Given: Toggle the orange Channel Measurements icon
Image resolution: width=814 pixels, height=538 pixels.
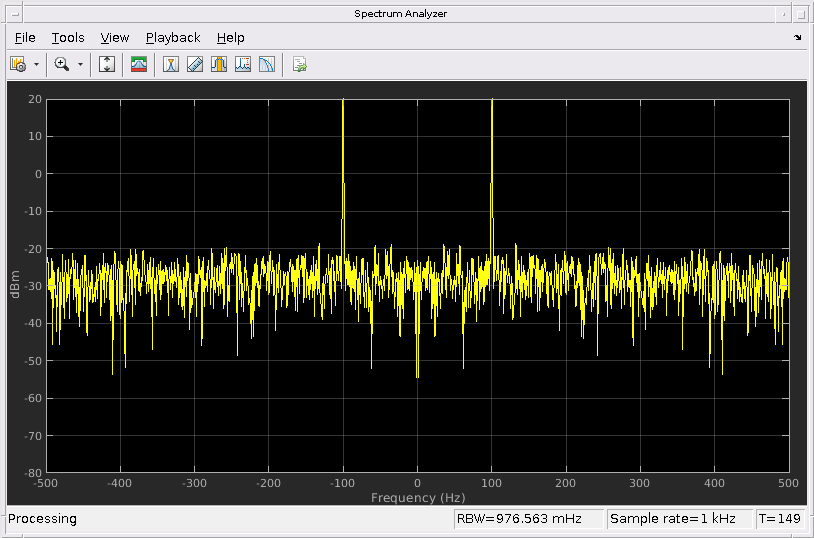Looking at the screenshot, I should tap(219, 64).
